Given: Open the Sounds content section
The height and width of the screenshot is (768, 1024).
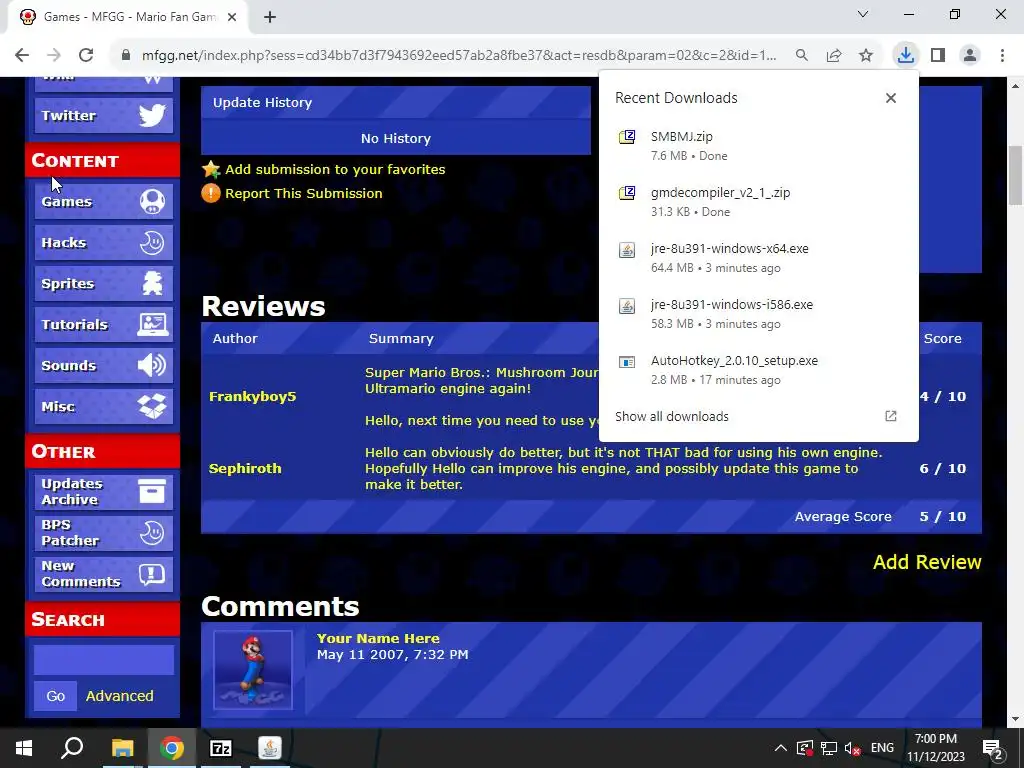Looking at the screenshot, I should tap(103, 365).
